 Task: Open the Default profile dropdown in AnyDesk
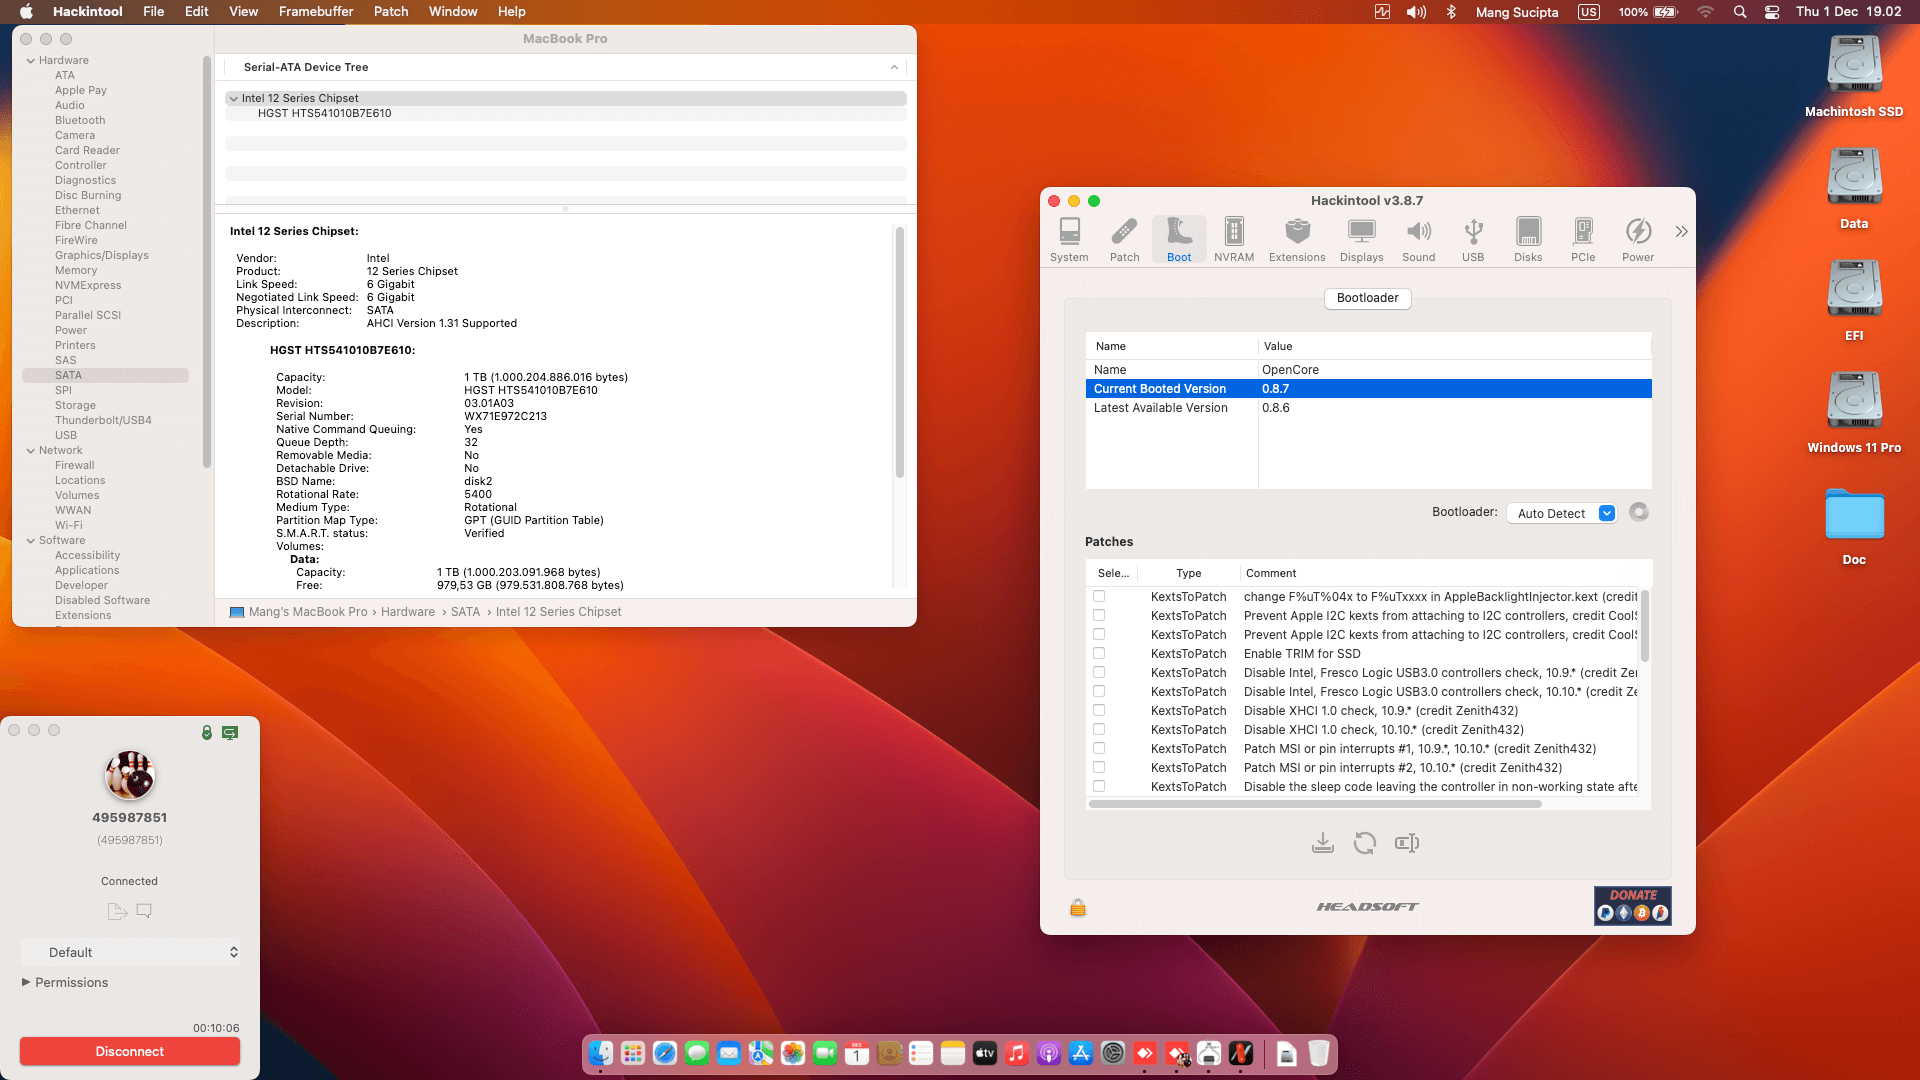(x=130, y=952)
